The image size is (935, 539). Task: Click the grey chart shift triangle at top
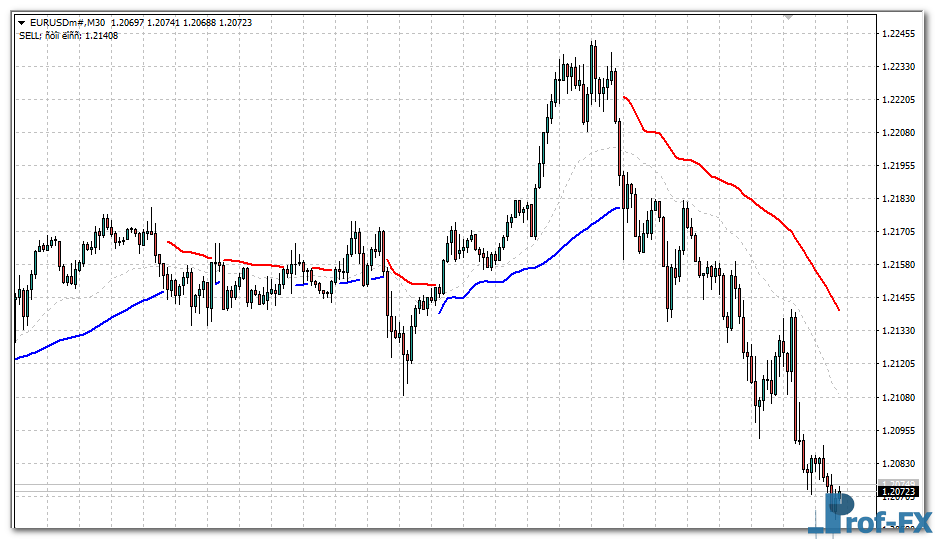click(788, 17)
